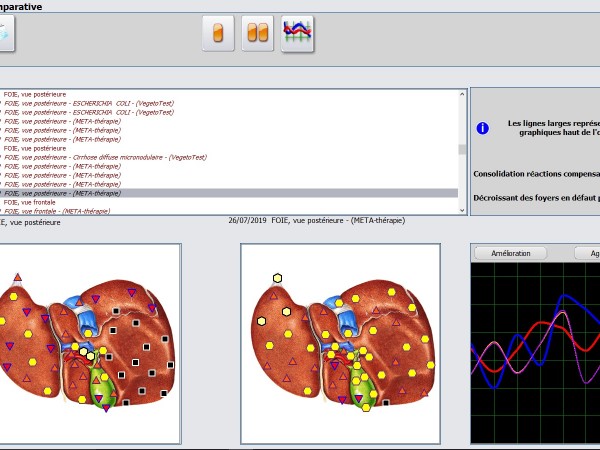Click the partially visible blue icon at far left of toolbar
Image resolution: width=600 pixels, height=450 pixels.
(x=5, y=33)
